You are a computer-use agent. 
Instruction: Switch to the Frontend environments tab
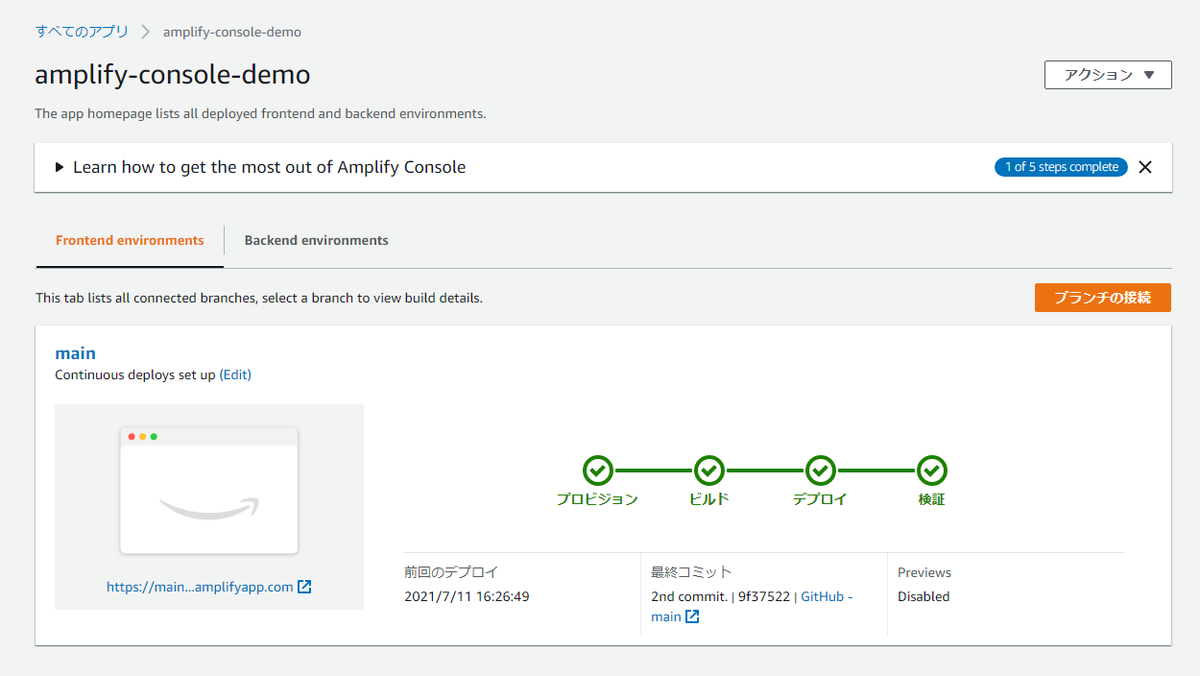pyautogui.click(x=130, y=240)
